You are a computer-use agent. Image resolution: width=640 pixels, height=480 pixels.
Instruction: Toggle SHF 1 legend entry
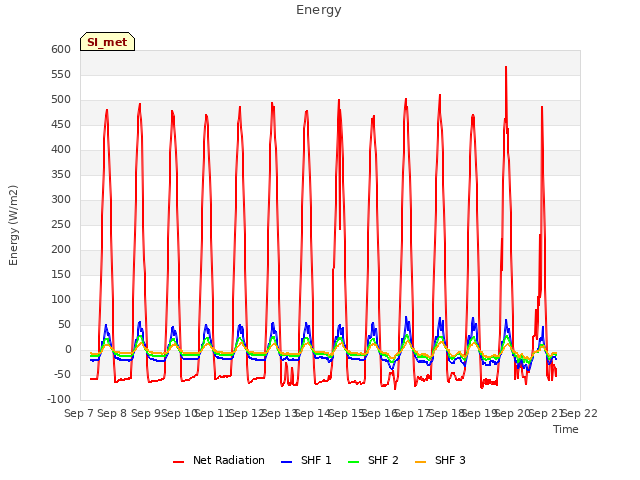coord(307,460)
